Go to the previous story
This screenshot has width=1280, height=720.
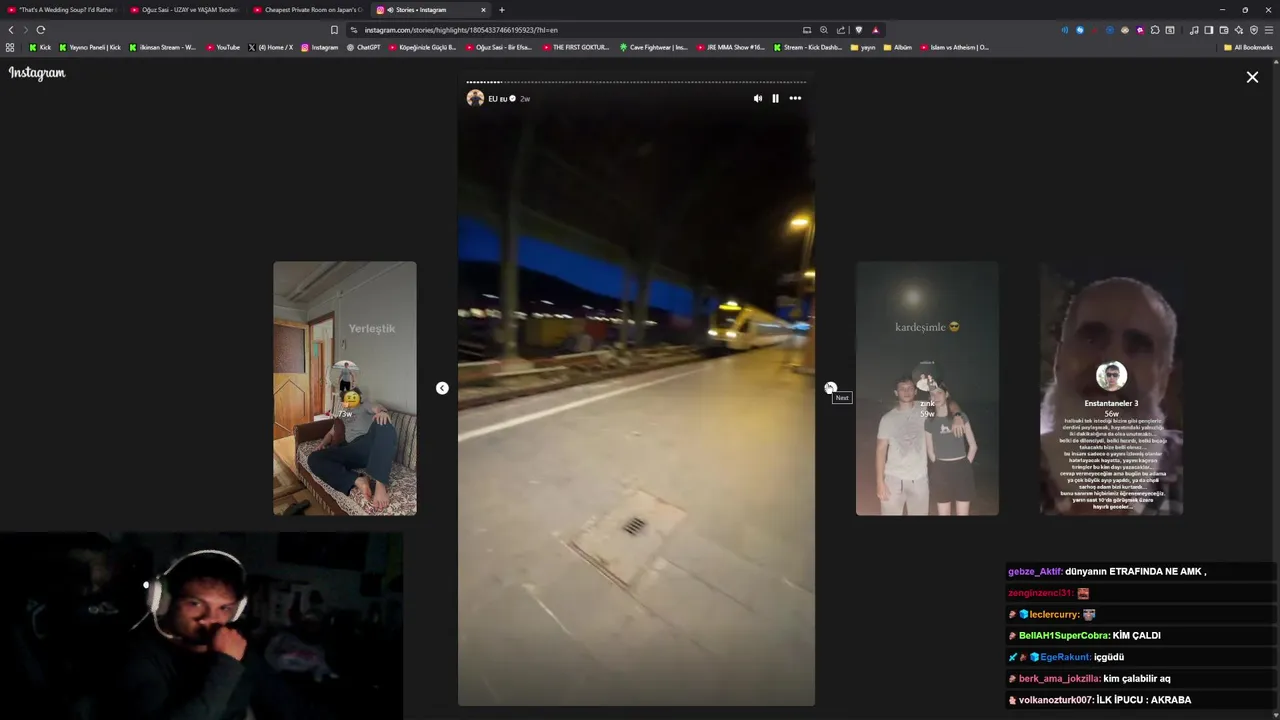[x=442, y=388]
